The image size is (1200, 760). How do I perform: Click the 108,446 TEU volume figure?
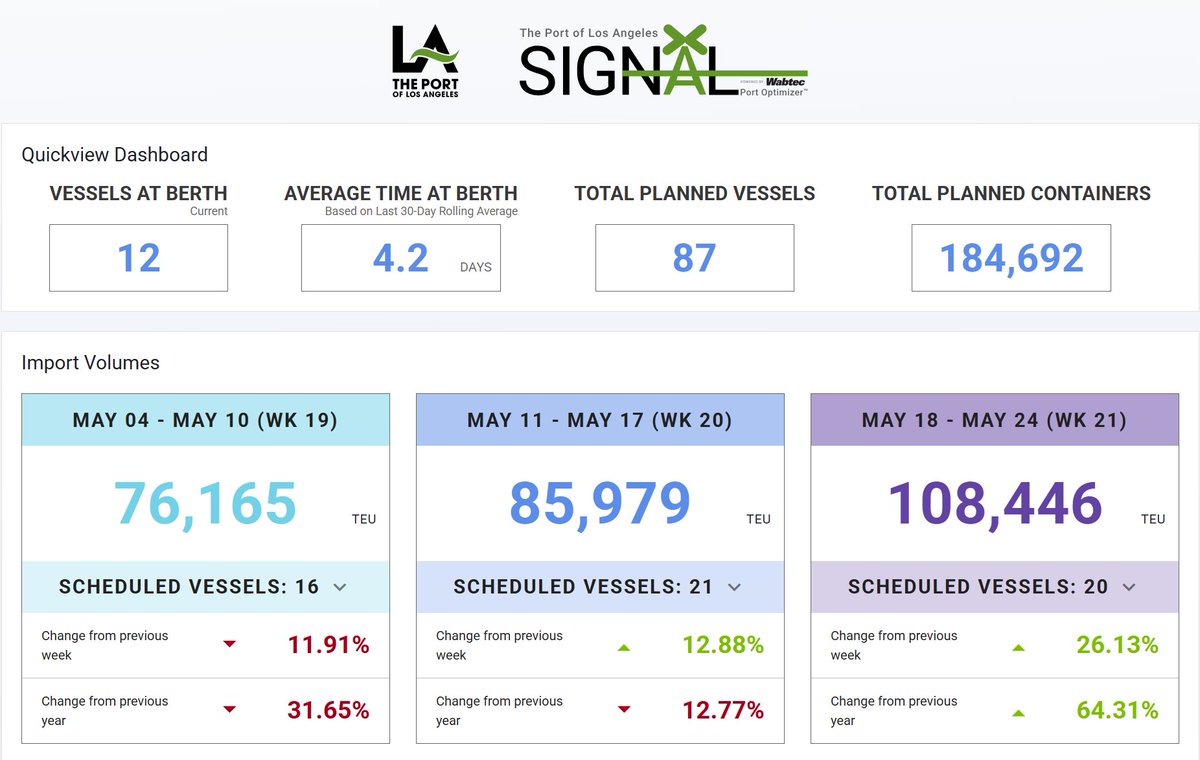coord(995,503)
